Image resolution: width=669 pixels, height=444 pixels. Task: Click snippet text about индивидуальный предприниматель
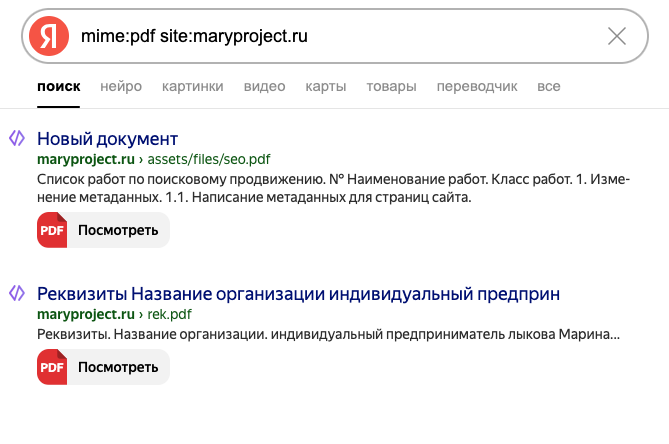pos(328,334)
